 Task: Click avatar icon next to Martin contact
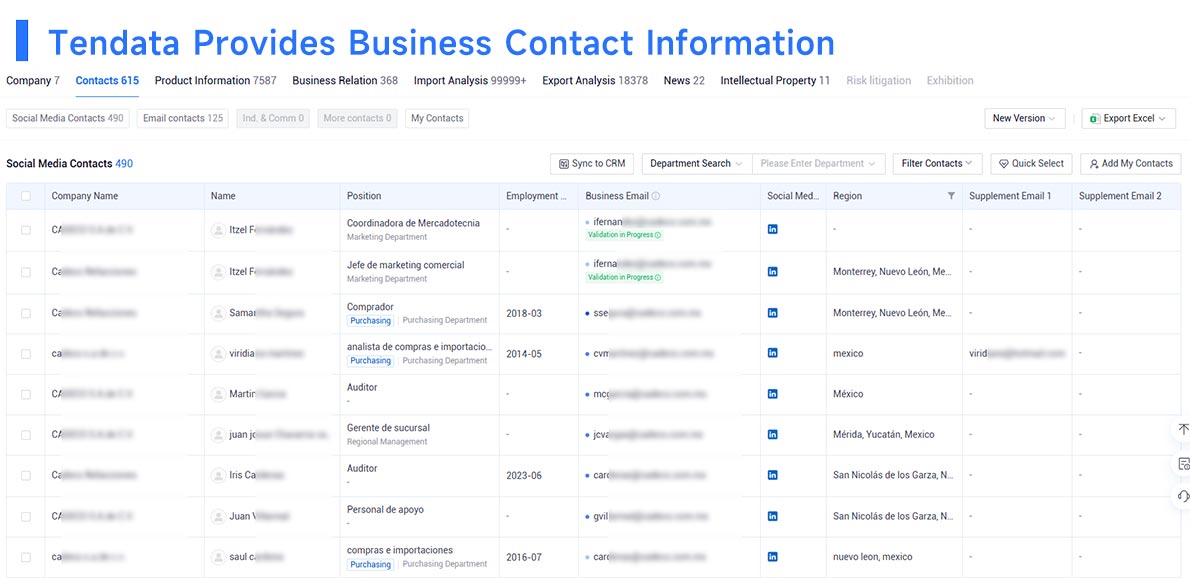click(x=219, y=394)
